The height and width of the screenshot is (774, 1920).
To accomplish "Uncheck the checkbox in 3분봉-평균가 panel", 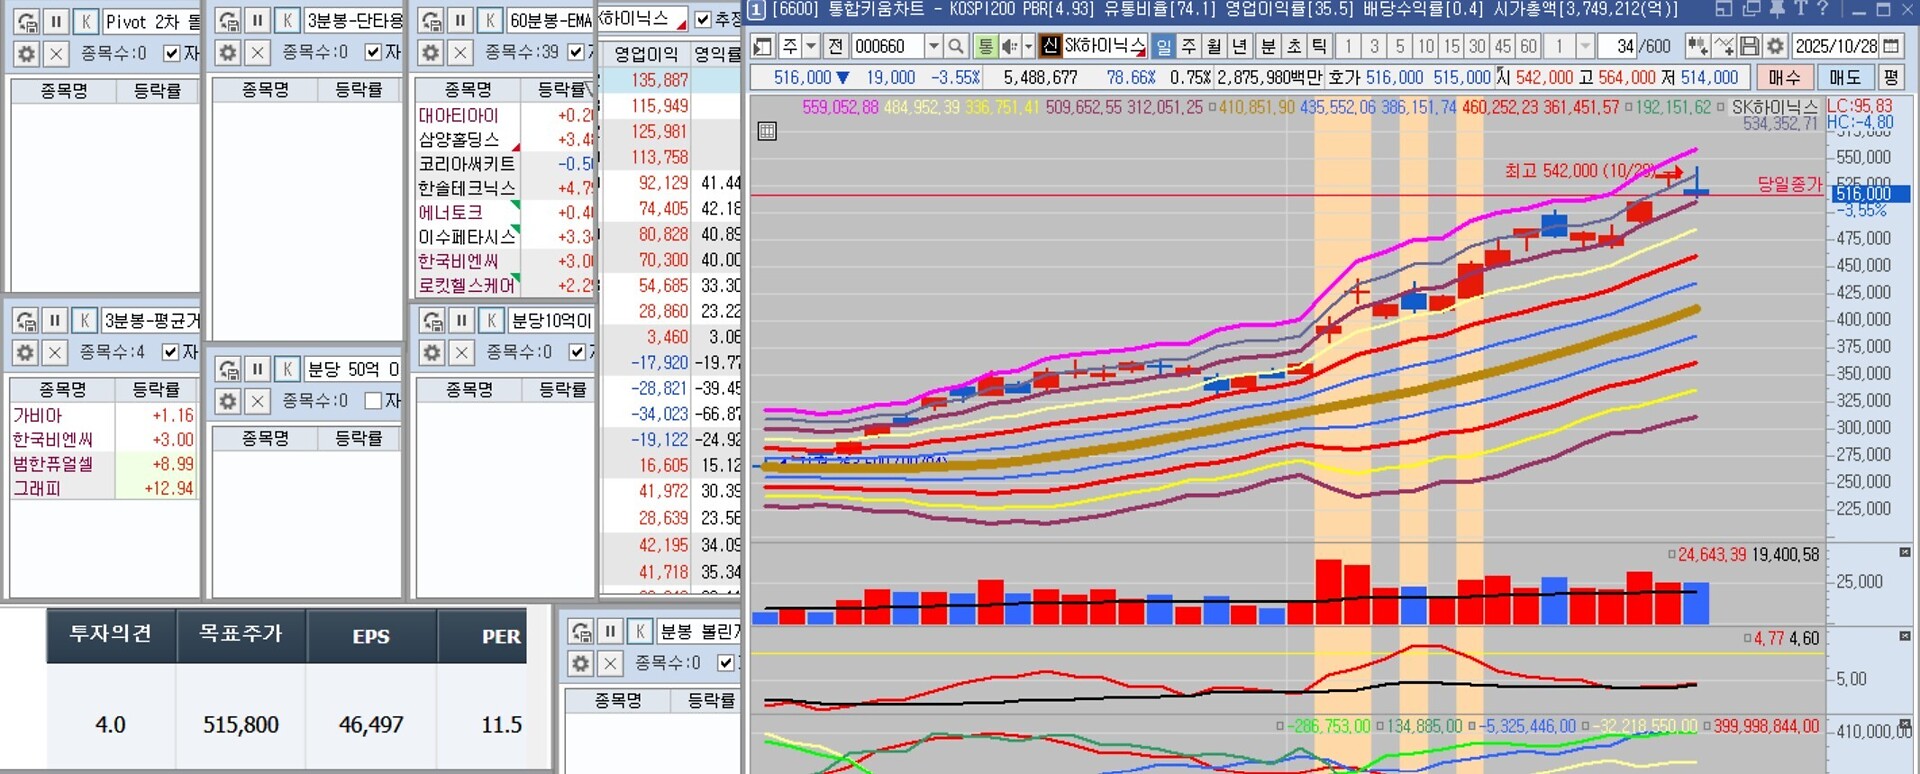I will coord(171,352).
